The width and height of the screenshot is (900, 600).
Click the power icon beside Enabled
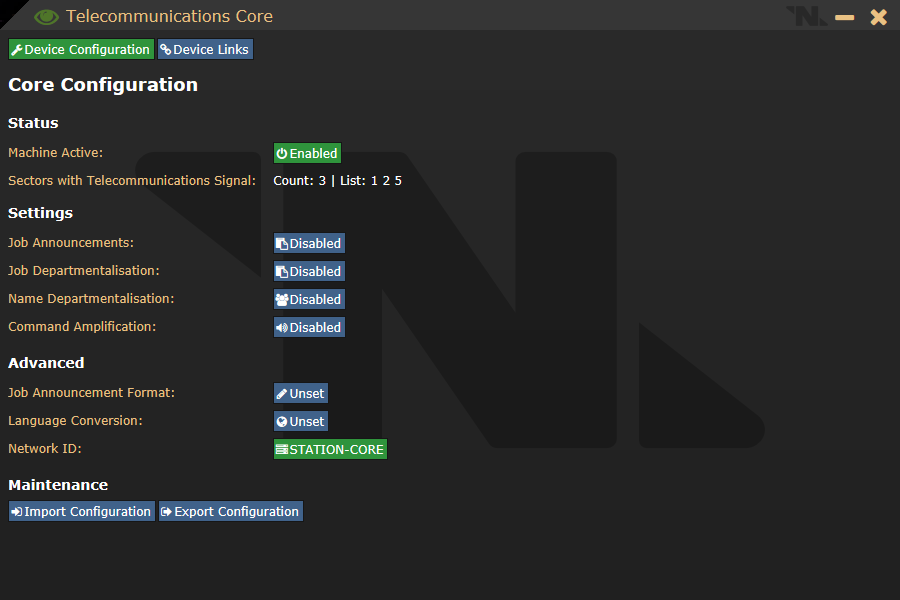(282, 153)
